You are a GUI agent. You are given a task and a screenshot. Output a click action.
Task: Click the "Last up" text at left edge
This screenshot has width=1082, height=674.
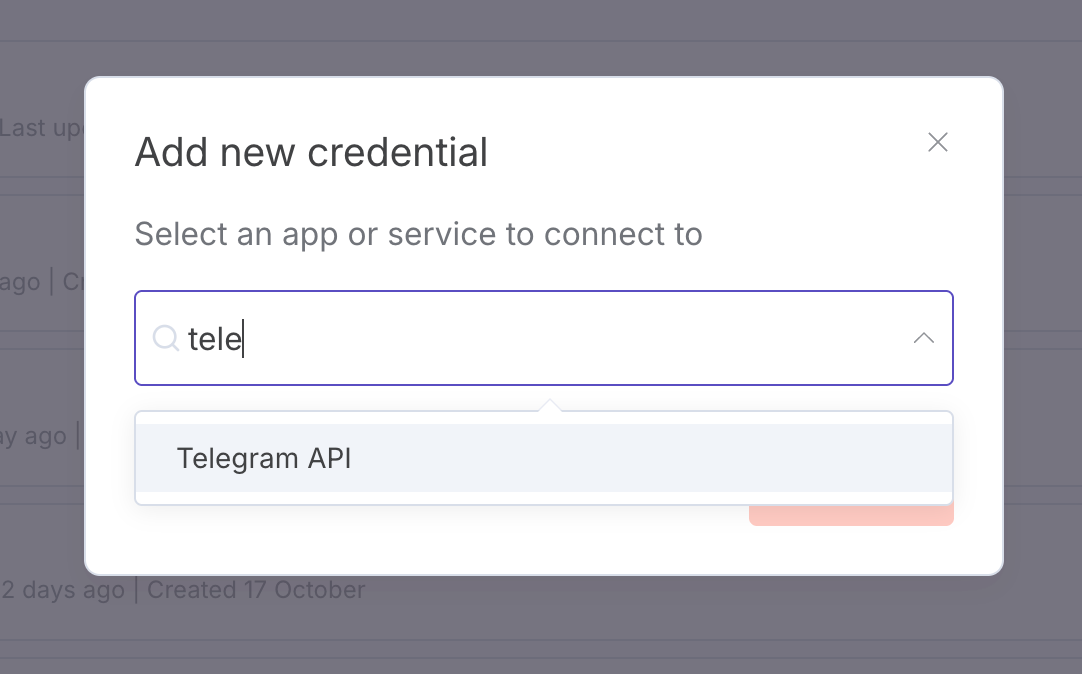(x=40, y=128)
